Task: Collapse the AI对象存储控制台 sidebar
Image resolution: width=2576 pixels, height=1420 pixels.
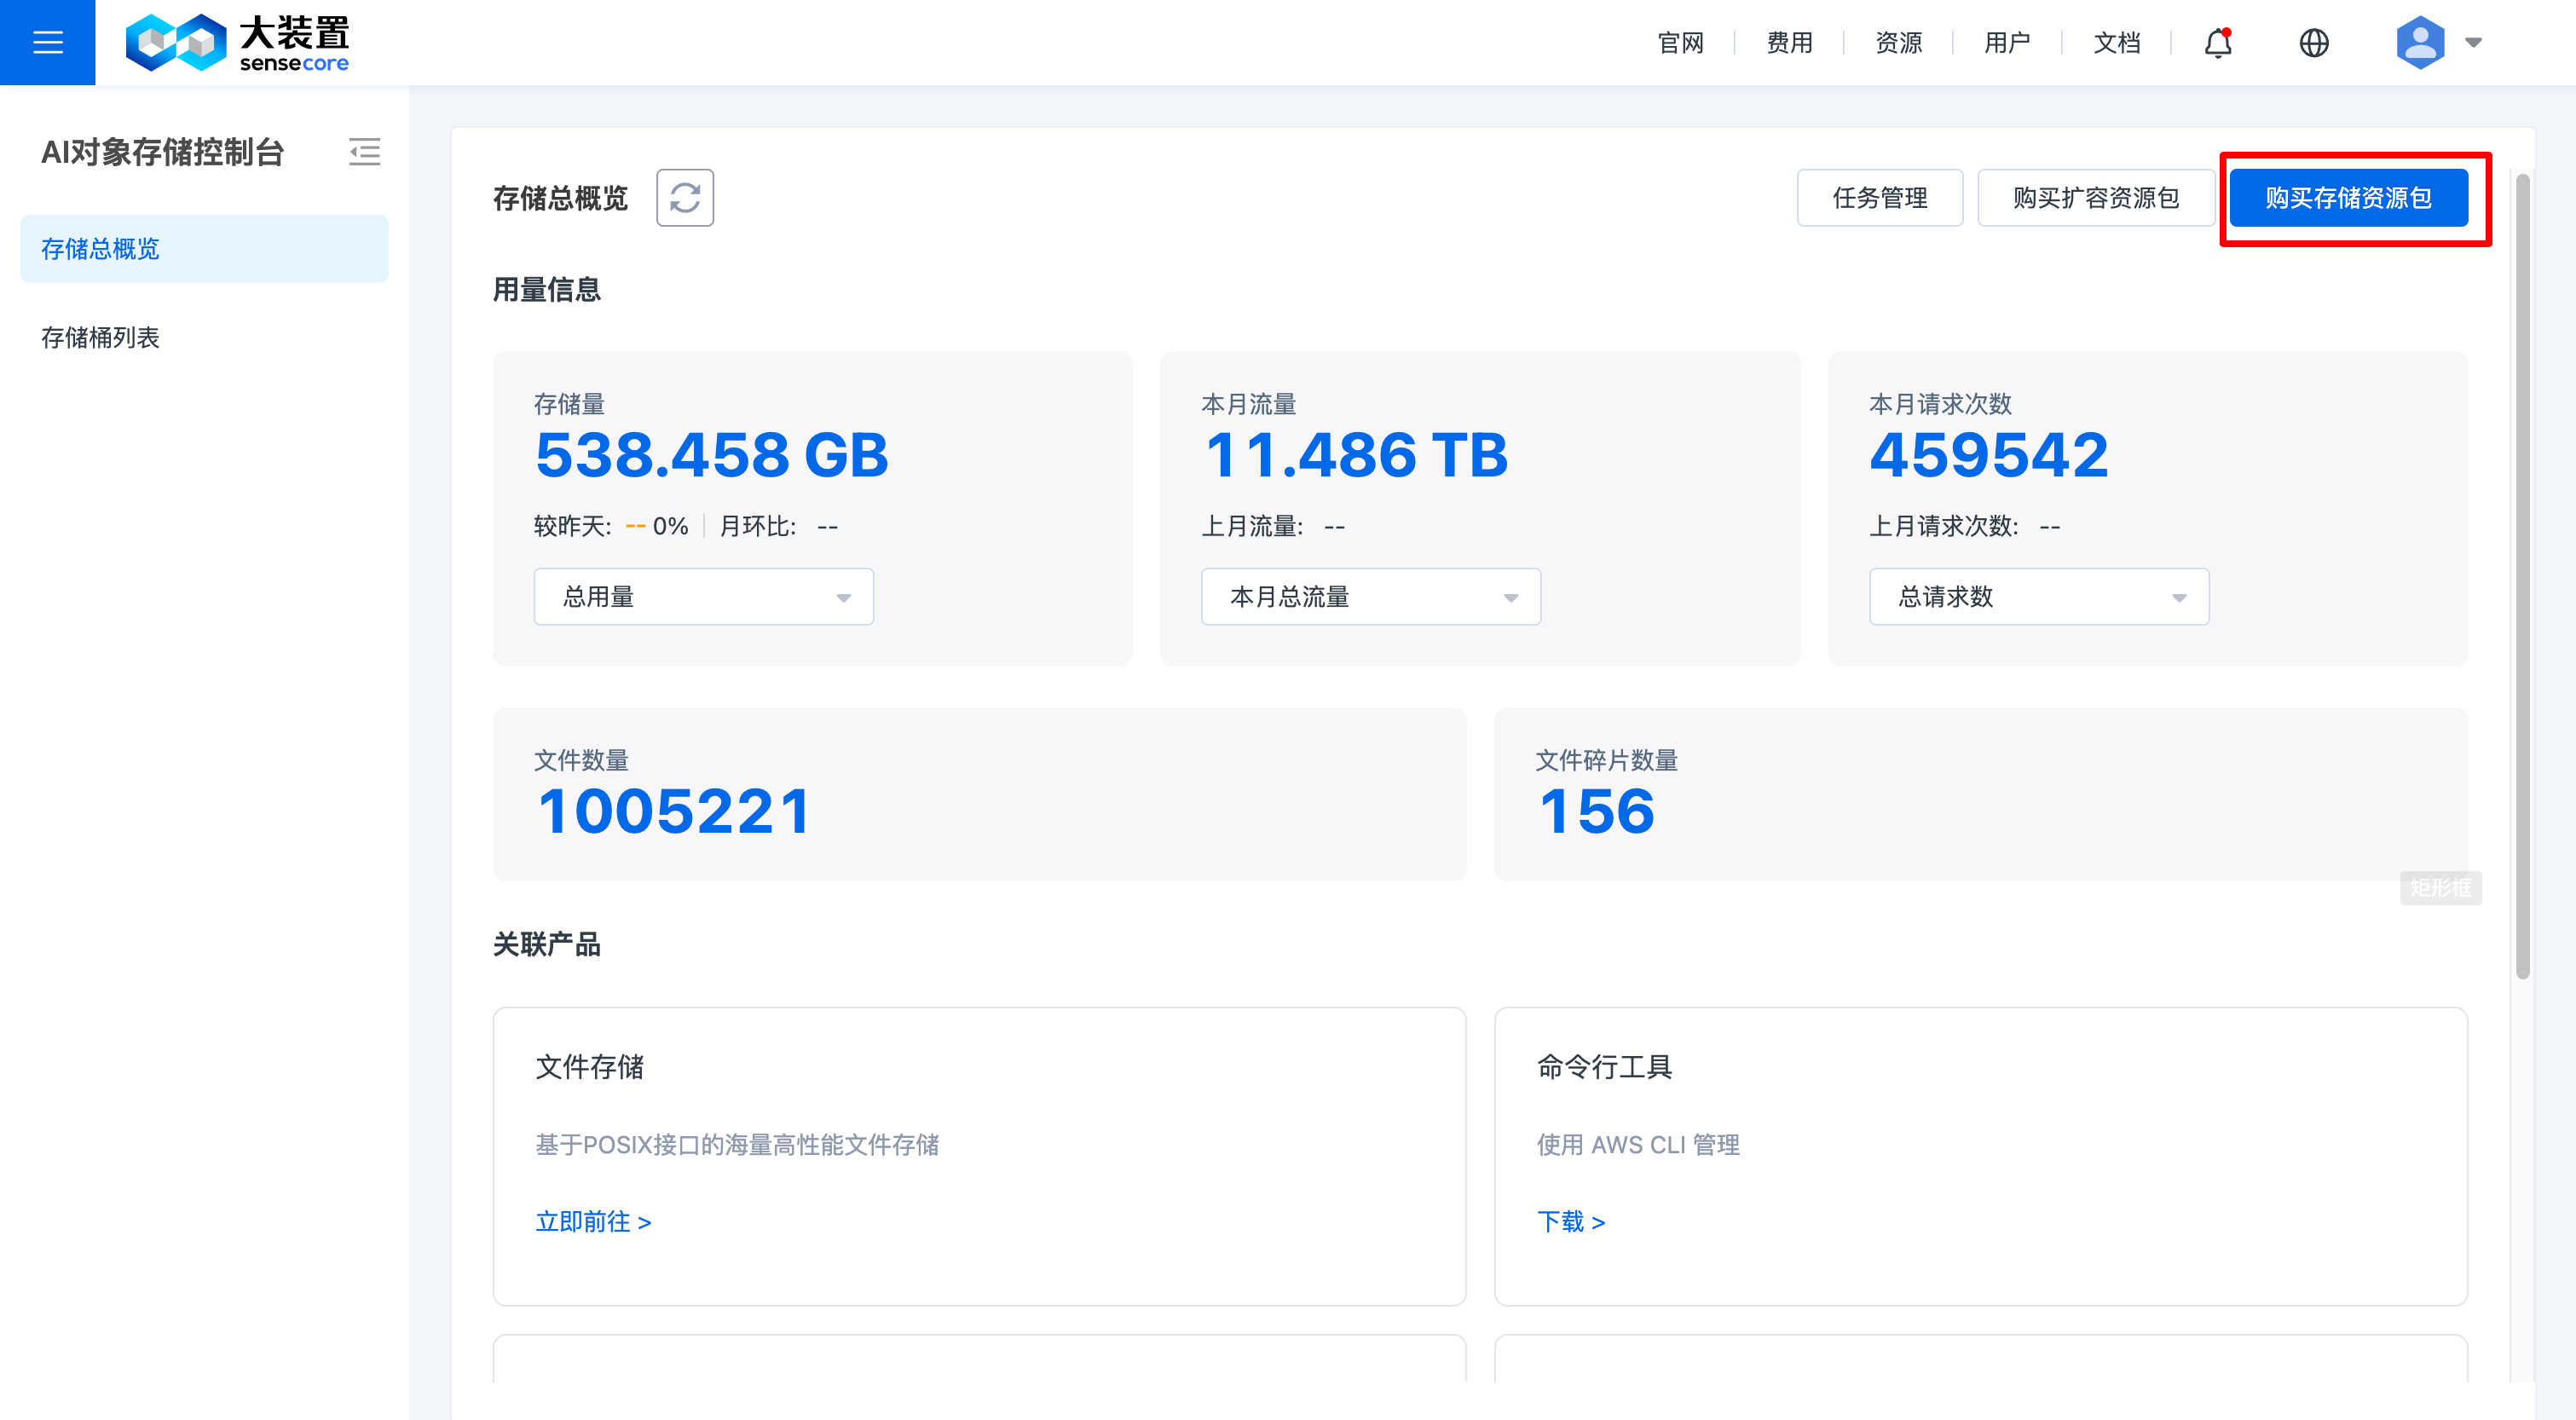Action: 364,152
